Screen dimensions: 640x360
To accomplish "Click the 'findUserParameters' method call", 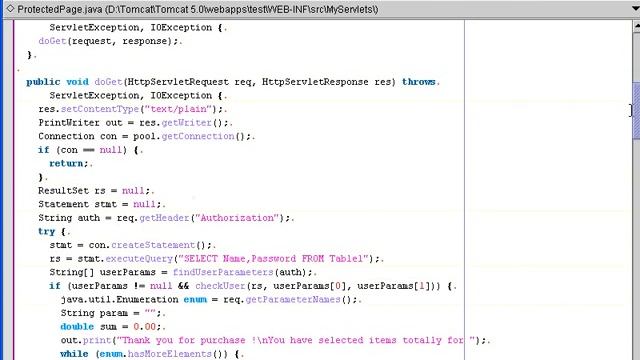I will (x=223, y=273).
